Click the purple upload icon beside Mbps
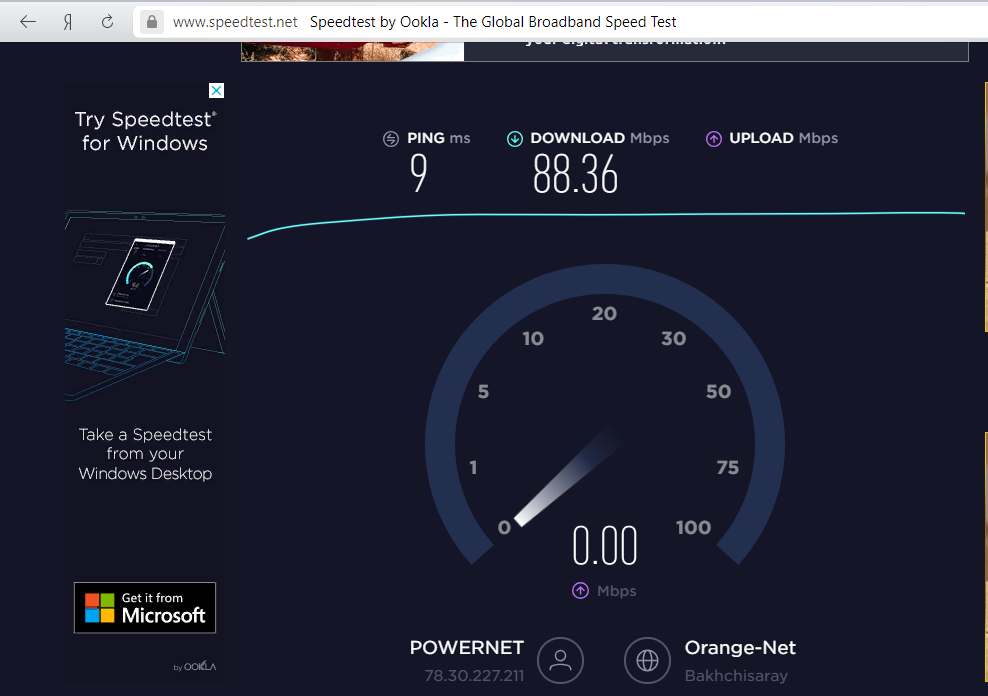This screenshot has width=988, height=696. pos(580,591)
